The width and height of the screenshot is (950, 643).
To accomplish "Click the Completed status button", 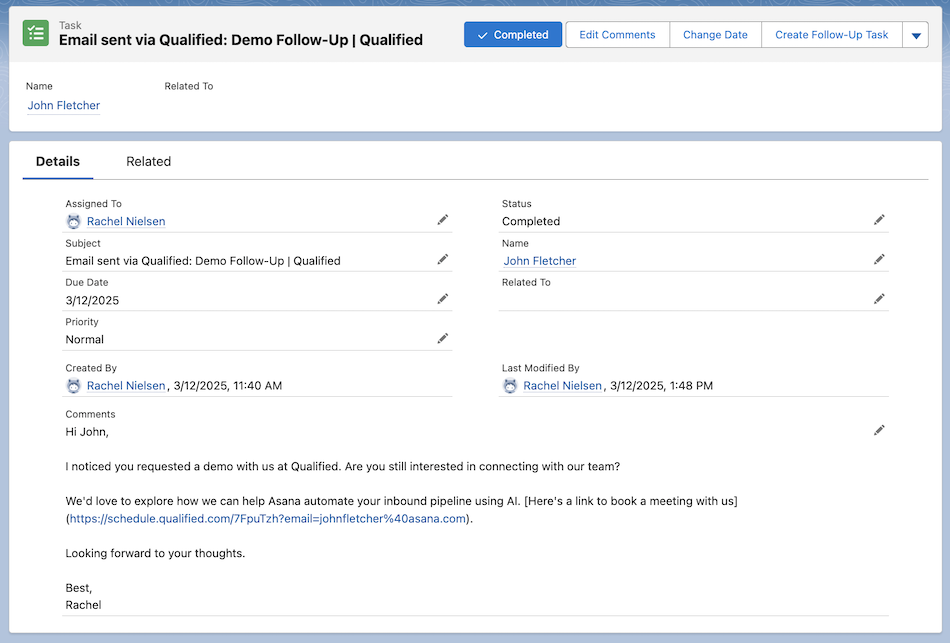I will 513,35.
